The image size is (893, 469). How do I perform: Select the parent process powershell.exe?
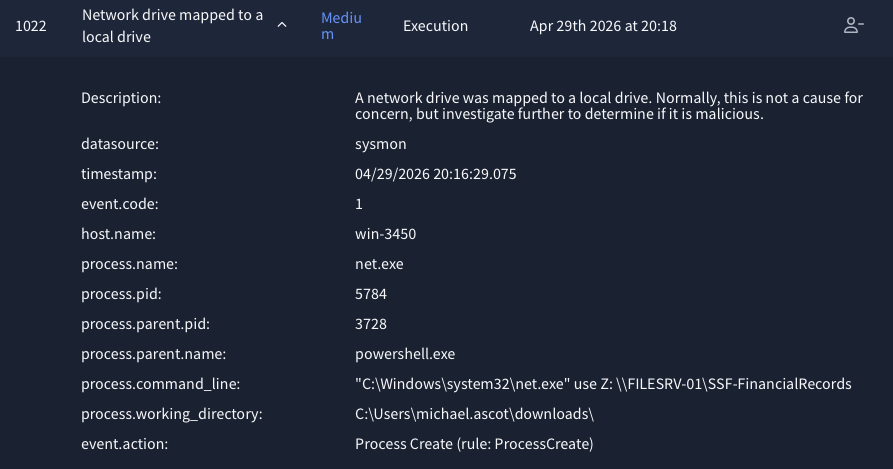coord(405,354)
